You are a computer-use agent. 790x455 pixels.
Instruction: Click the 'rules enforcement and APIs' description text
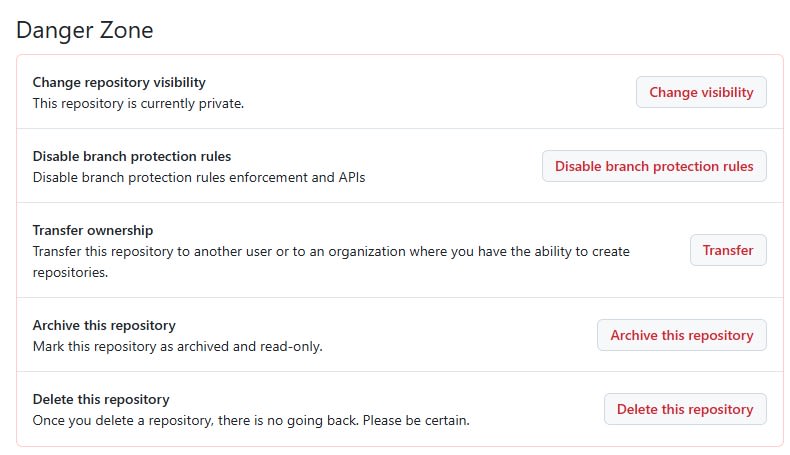click(x=280, y=177)
